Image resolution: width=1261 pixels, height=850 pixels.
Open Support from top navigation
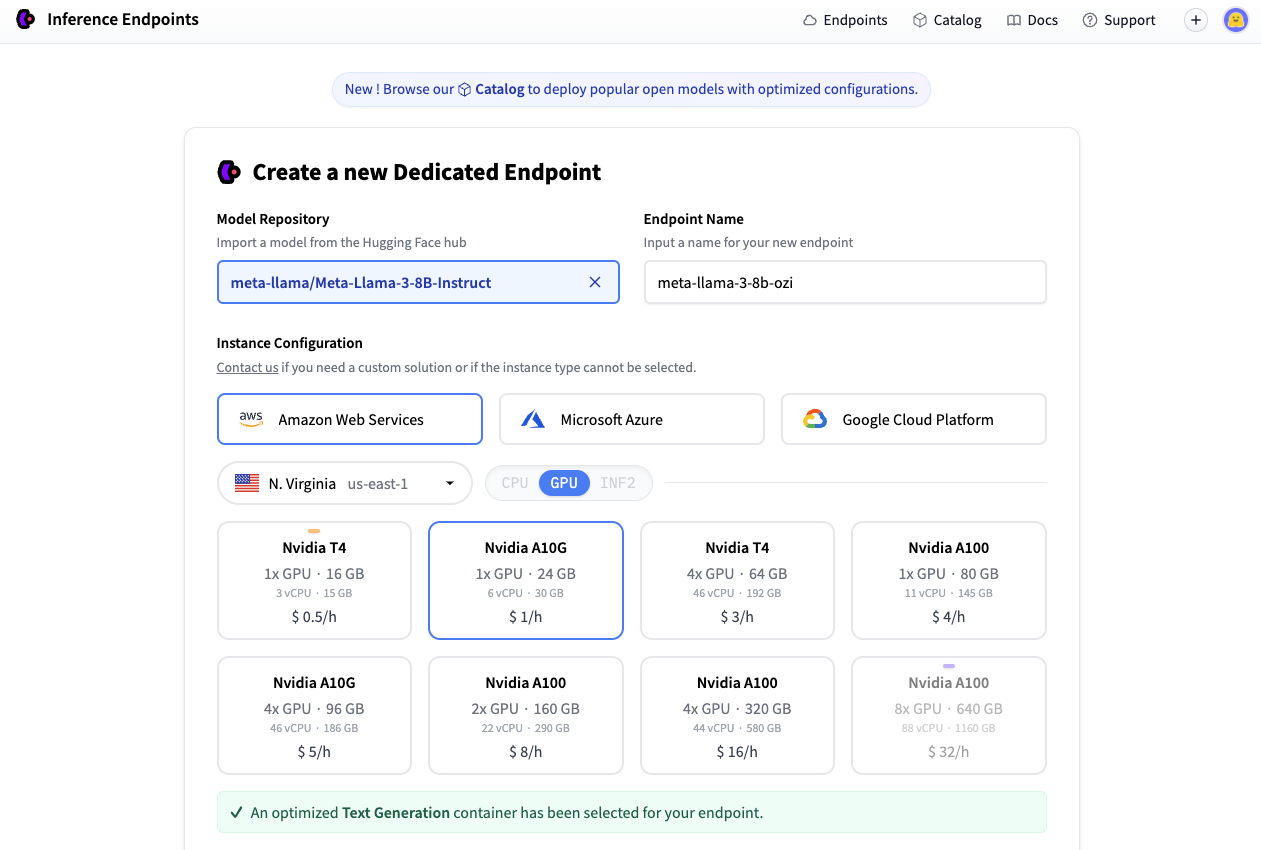(x=1119, y=20)
